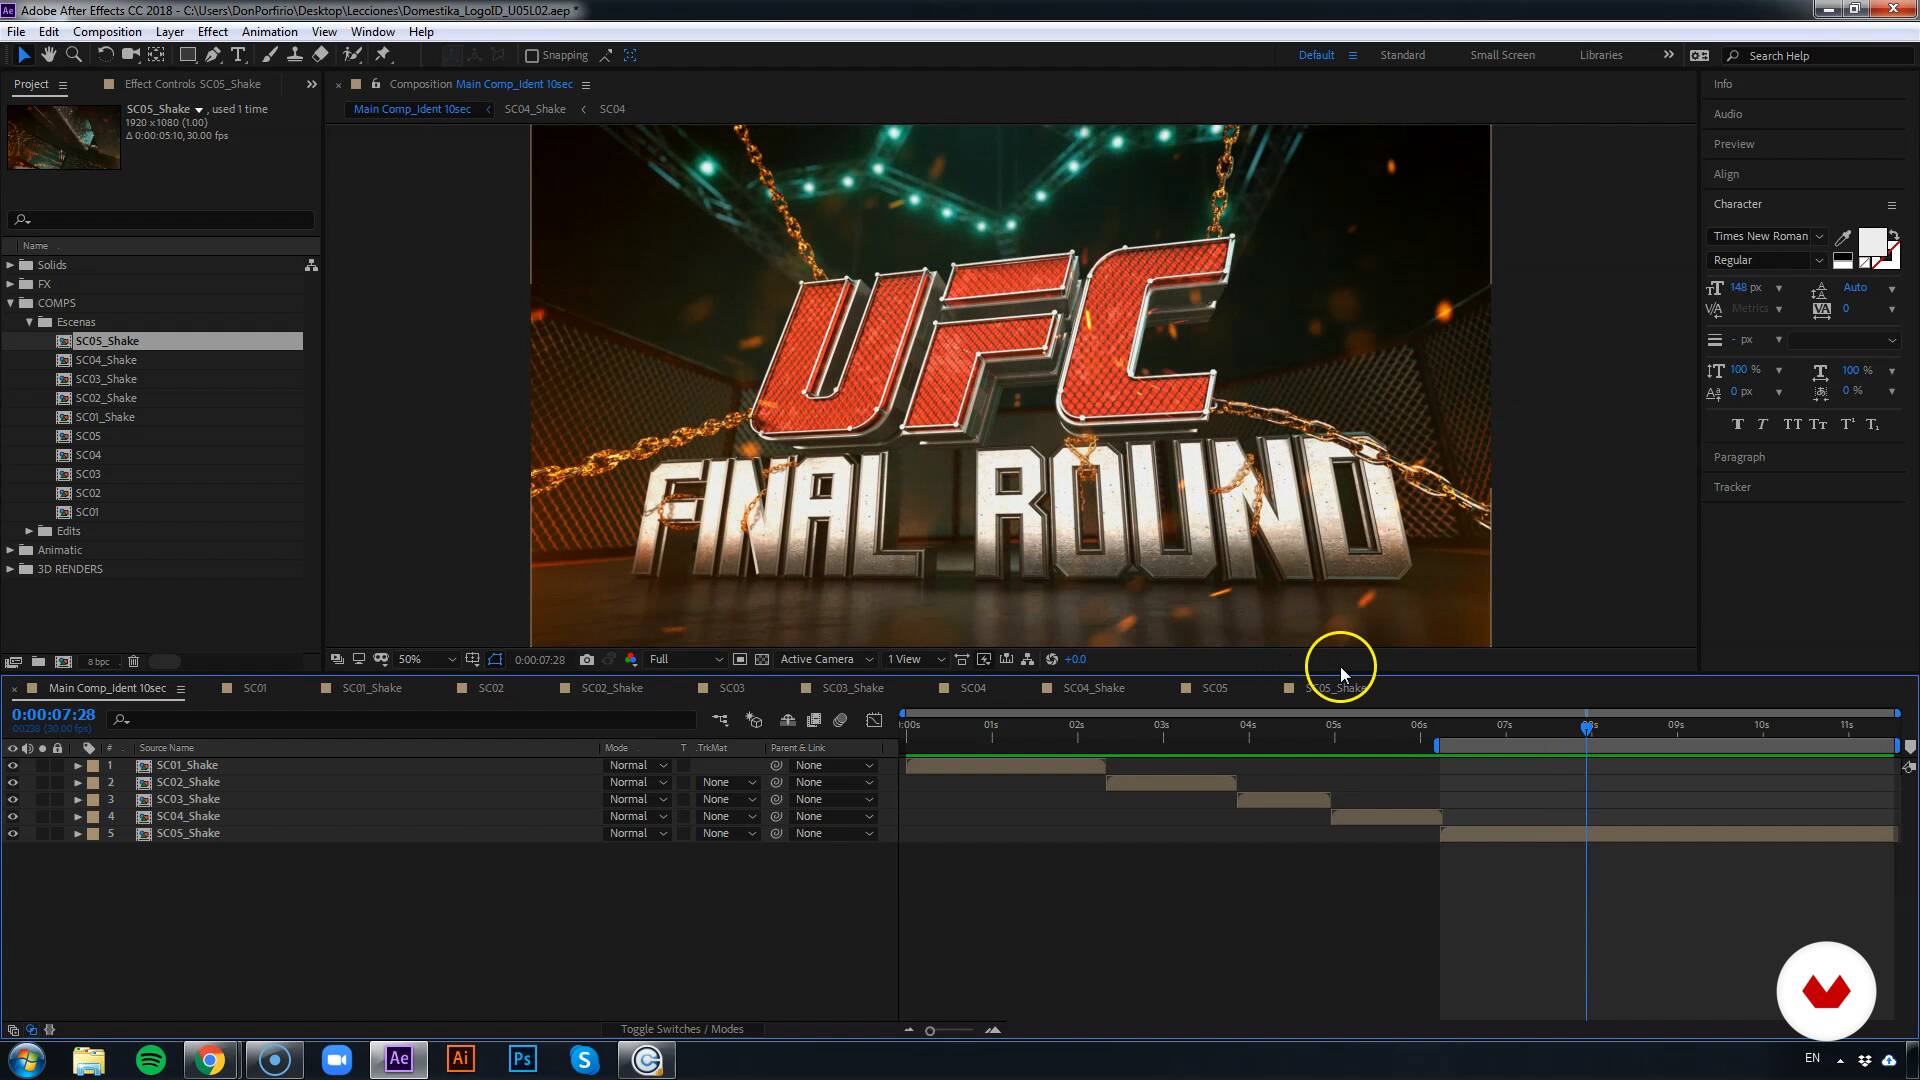1920x1080 pixels.
Task: Hide the SC02_Shake layer via eye icon
Action: click(13, 783)
